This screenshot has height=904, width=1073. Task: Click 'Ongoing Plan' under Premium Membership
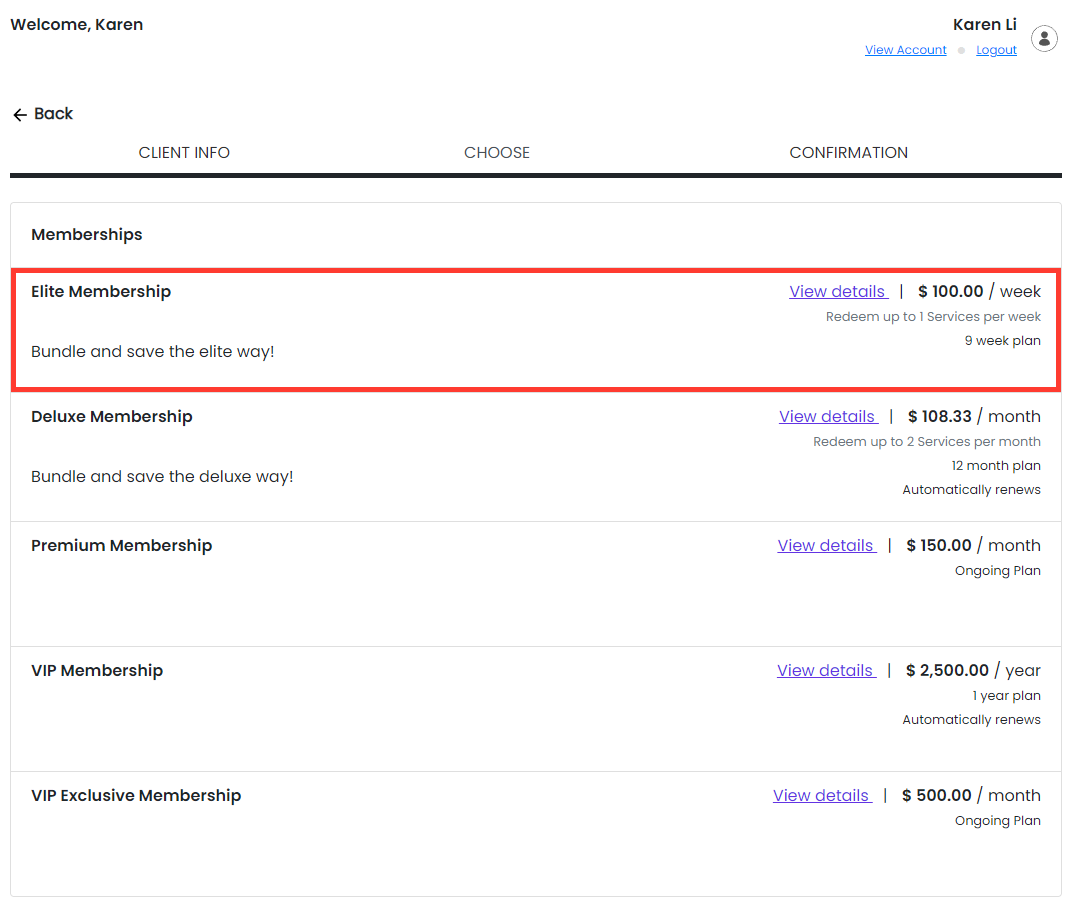coord(998,571)
